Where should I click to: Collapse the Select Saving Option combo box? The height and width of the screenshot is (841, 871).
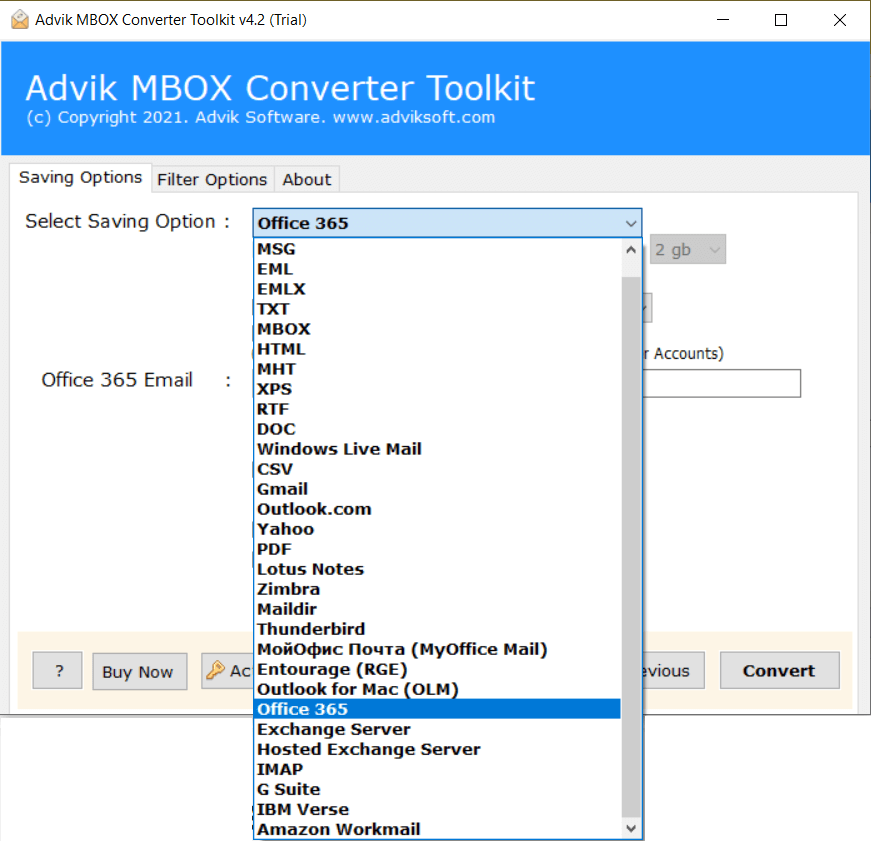pos(630,223)
